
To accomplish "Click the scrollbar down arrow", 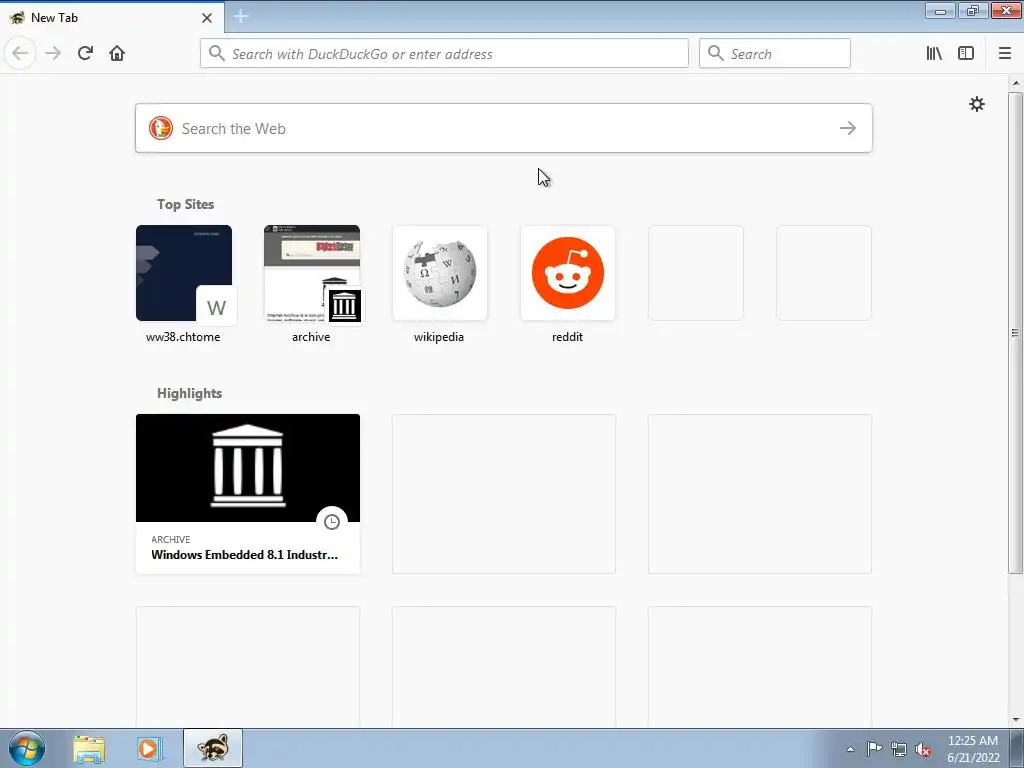I will 1016,720.
